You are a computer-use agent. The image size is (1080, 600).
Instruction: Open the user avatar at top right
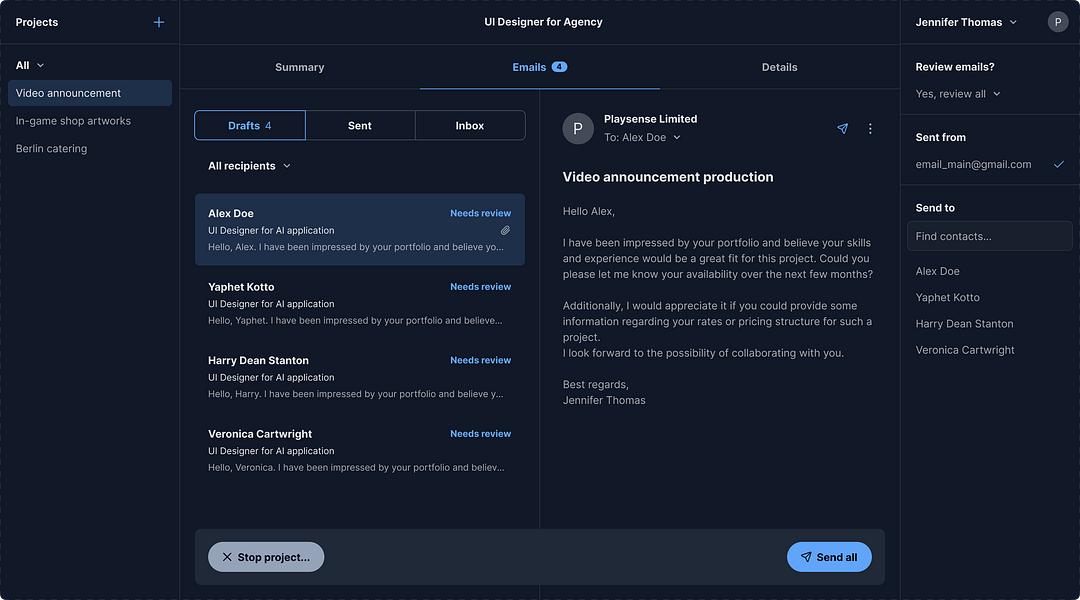coord(1057,22)
